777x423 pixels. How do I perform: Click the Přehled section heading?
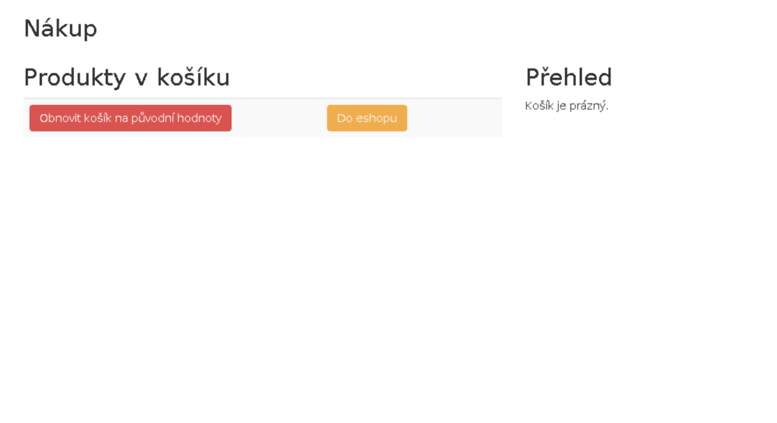pyautogui.click(x=569, y=77)
